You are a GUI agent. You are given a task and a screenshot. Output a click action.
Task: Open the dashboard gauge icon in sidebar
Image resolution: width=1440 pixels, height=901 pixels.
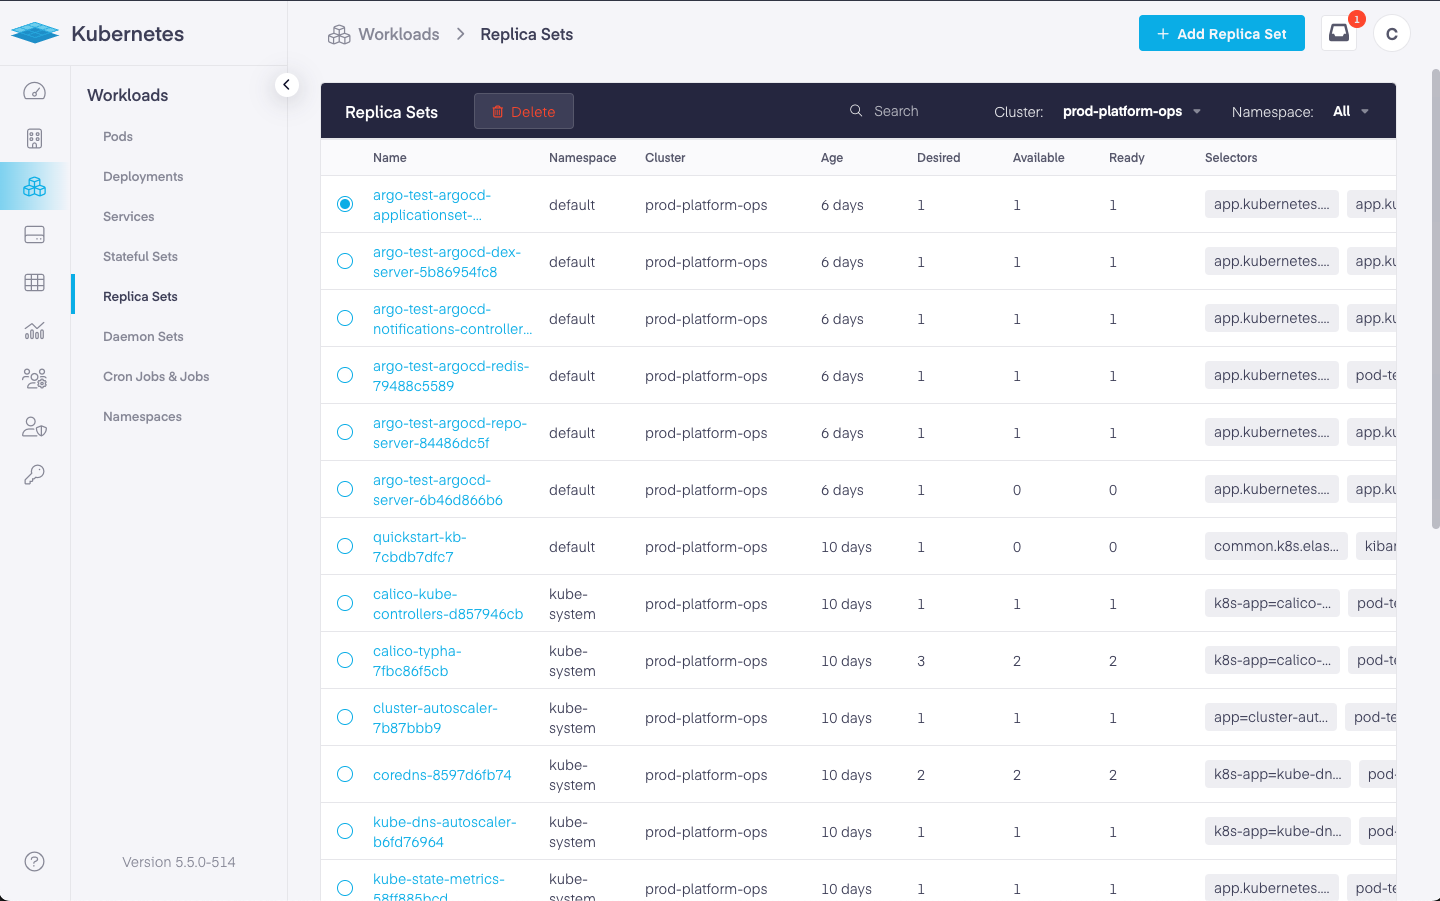(34, 91)
